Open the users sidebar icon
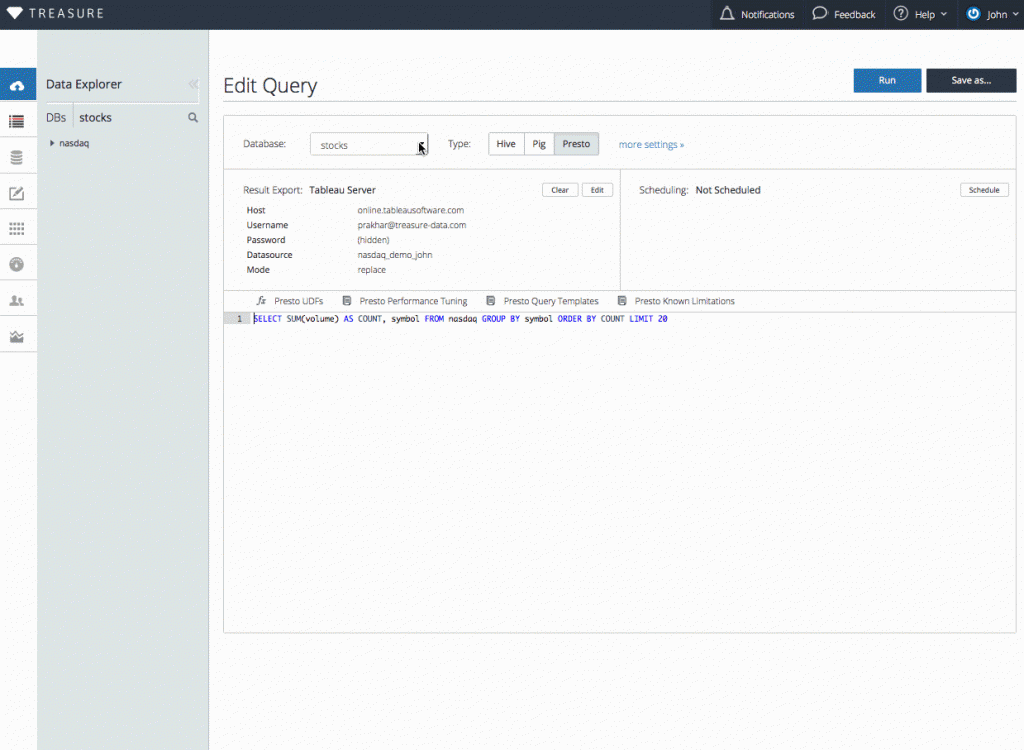Viewport: 1024px width, 750px height. tap(17, 301)
